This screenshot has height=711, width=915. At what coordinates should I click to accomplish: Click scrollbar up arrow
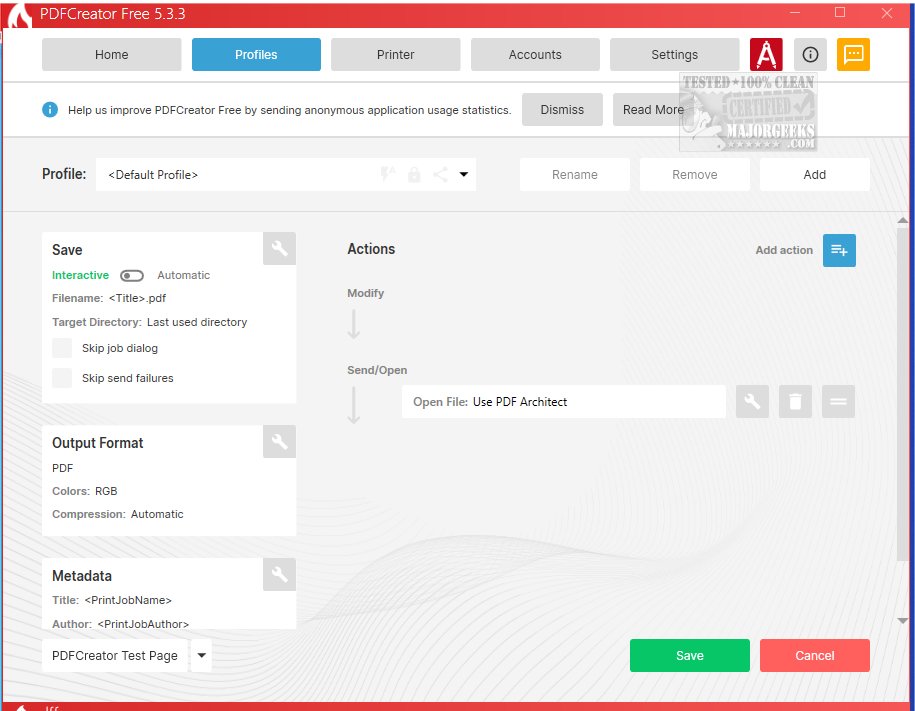902,221
